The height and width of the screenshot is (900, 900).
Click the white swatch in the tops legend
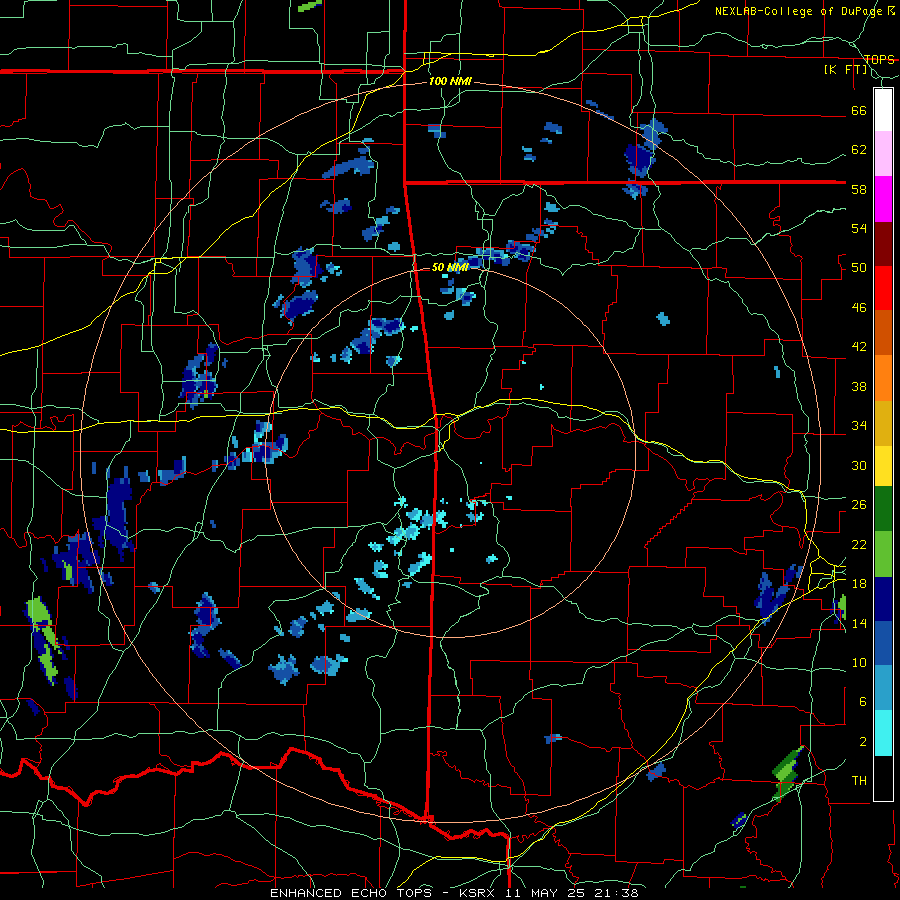(x=883, y=110)
